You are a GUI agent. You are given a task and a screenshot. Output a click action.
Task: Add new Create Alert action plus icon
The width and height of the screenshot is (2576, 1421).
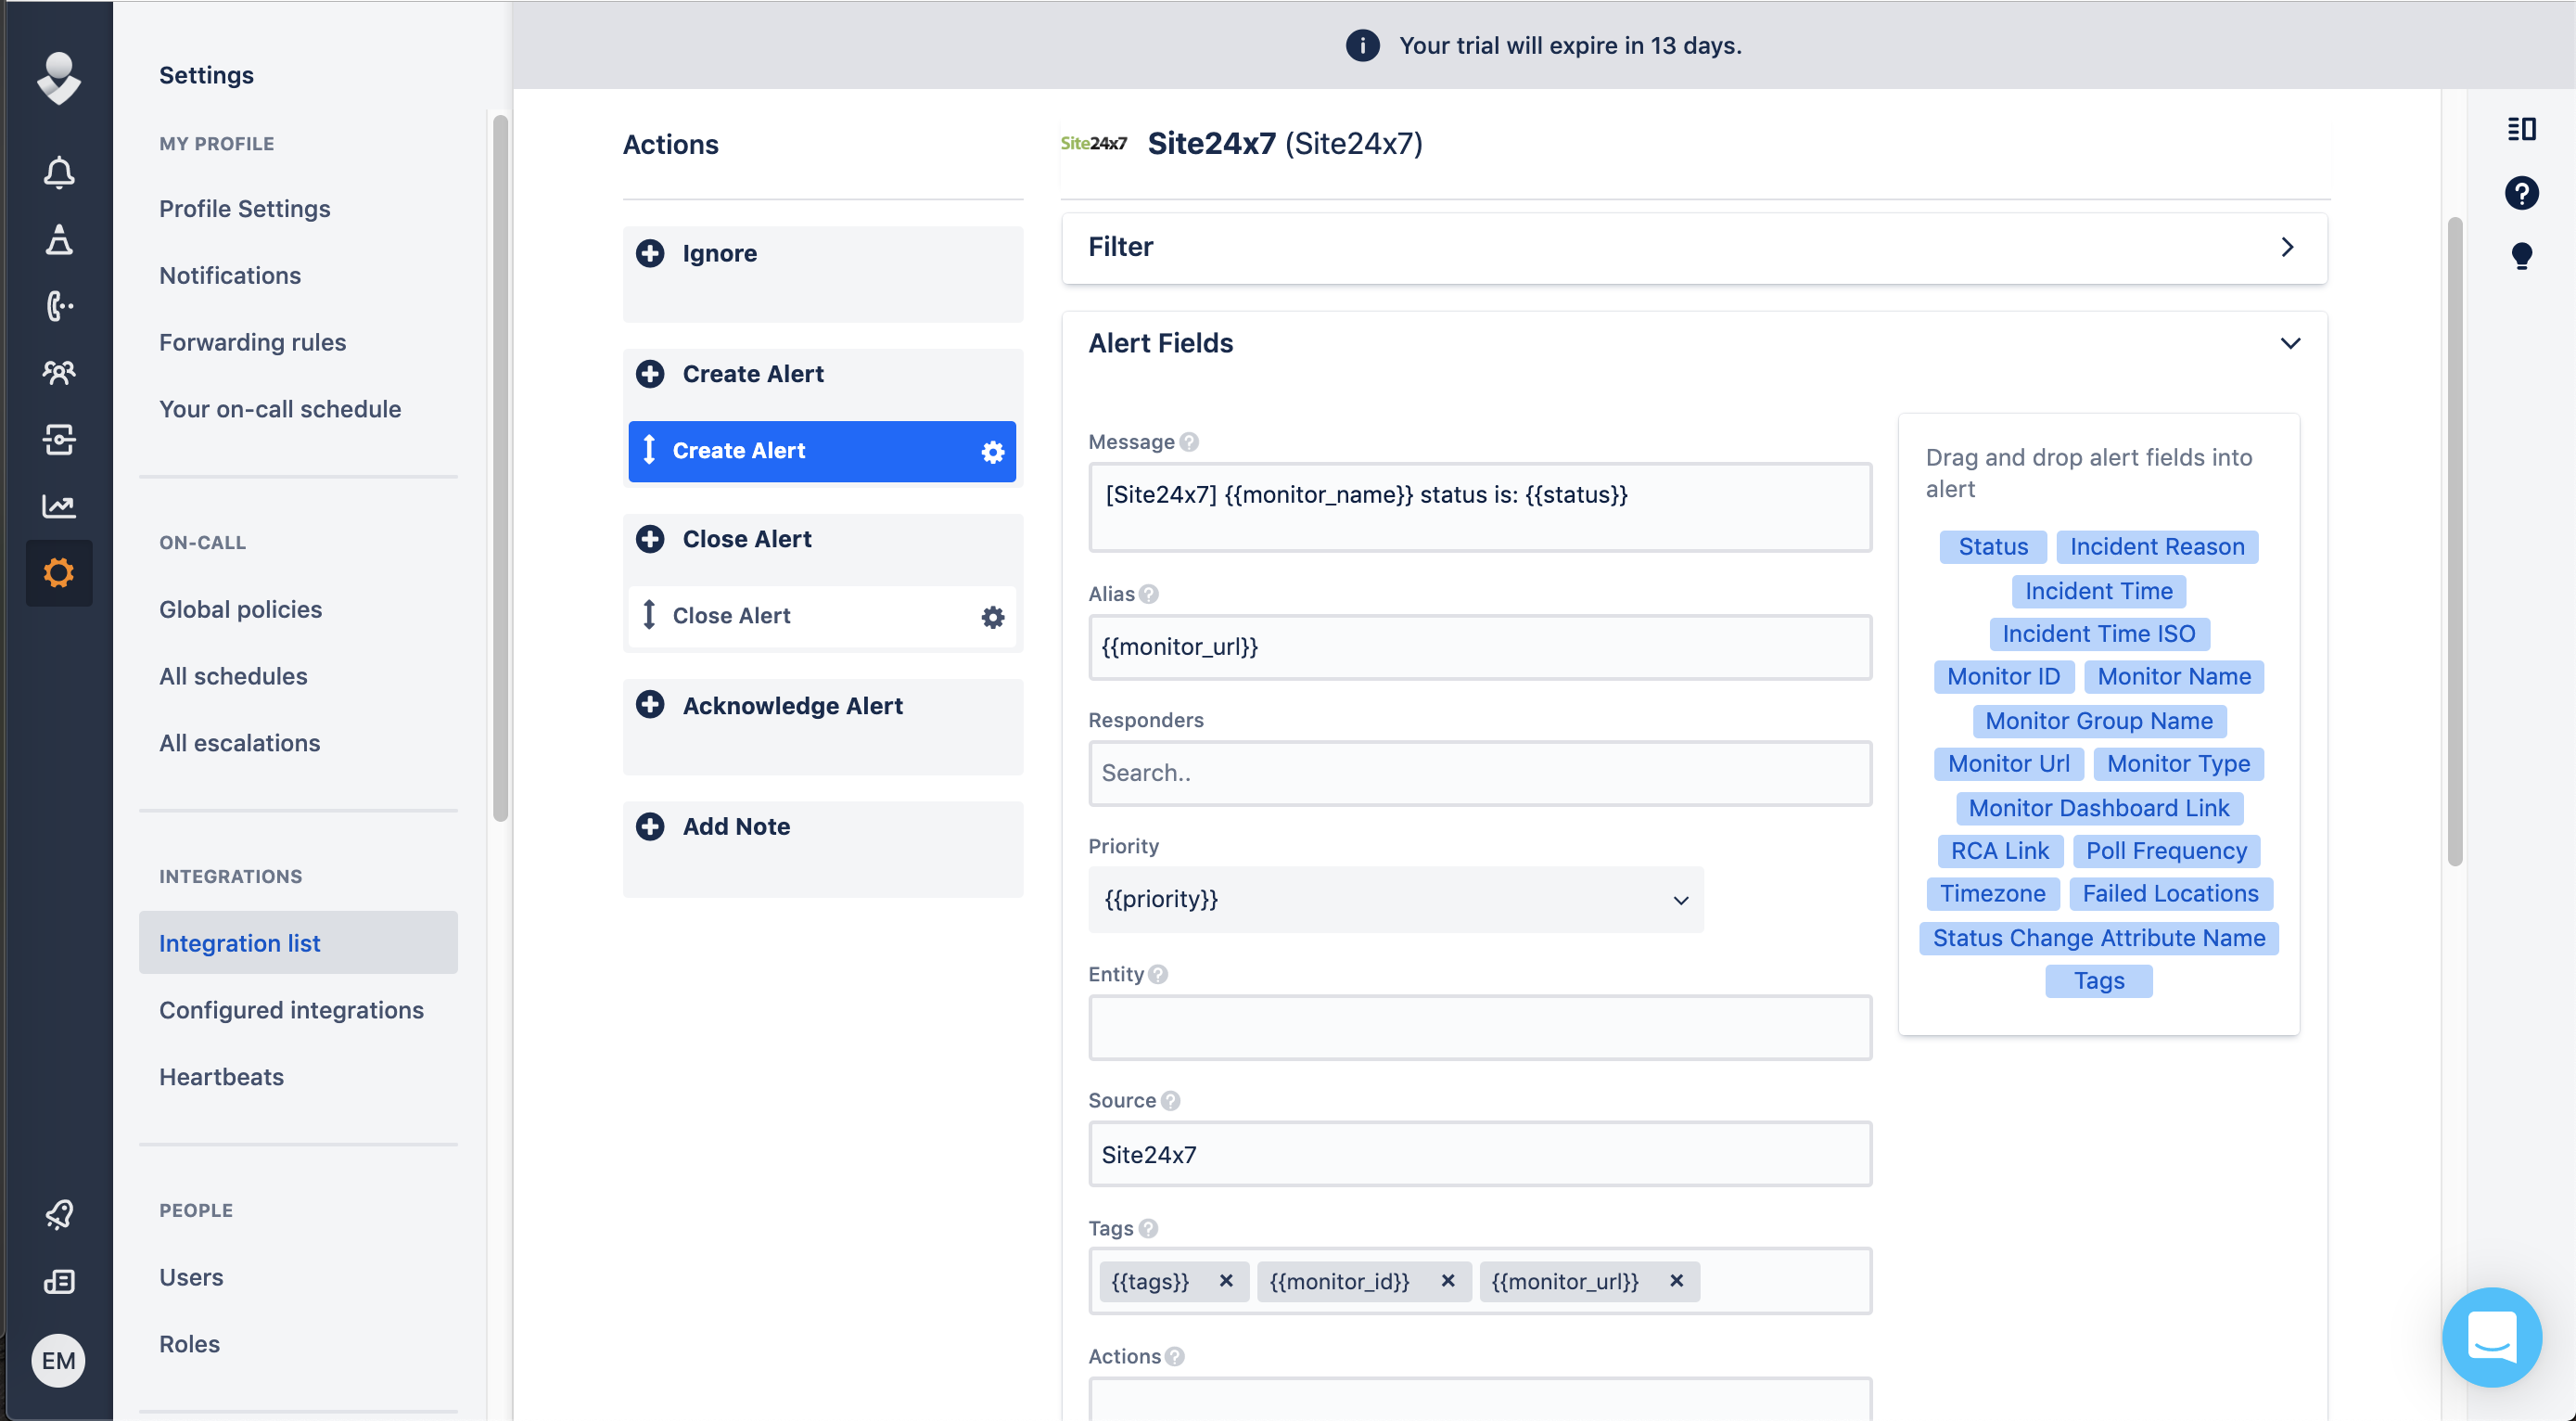tap(650, 374)
